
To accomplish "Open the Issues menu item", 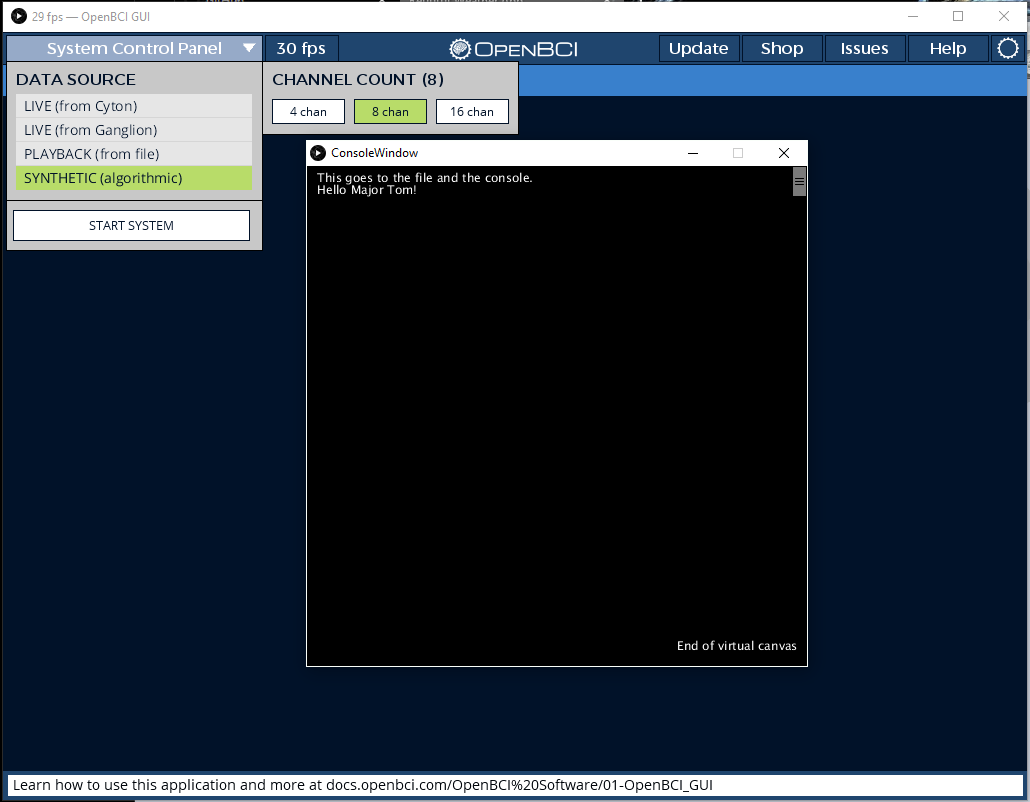I will coord(865,47).
